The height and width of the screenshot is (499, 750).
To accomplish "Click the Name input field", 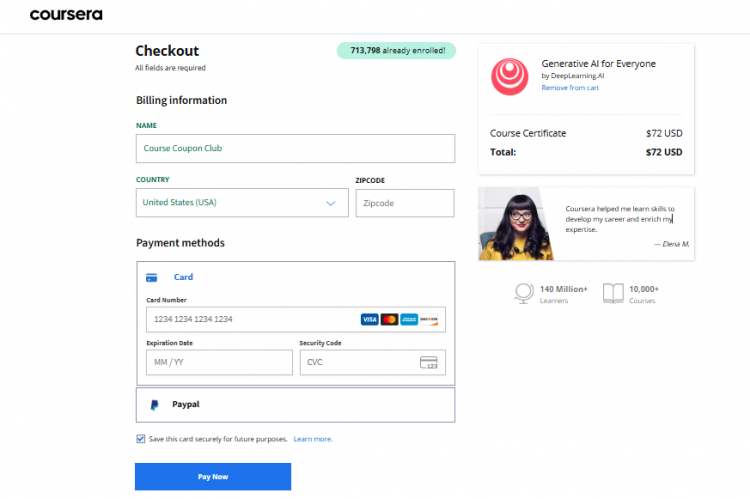I will tap(295, 148).
